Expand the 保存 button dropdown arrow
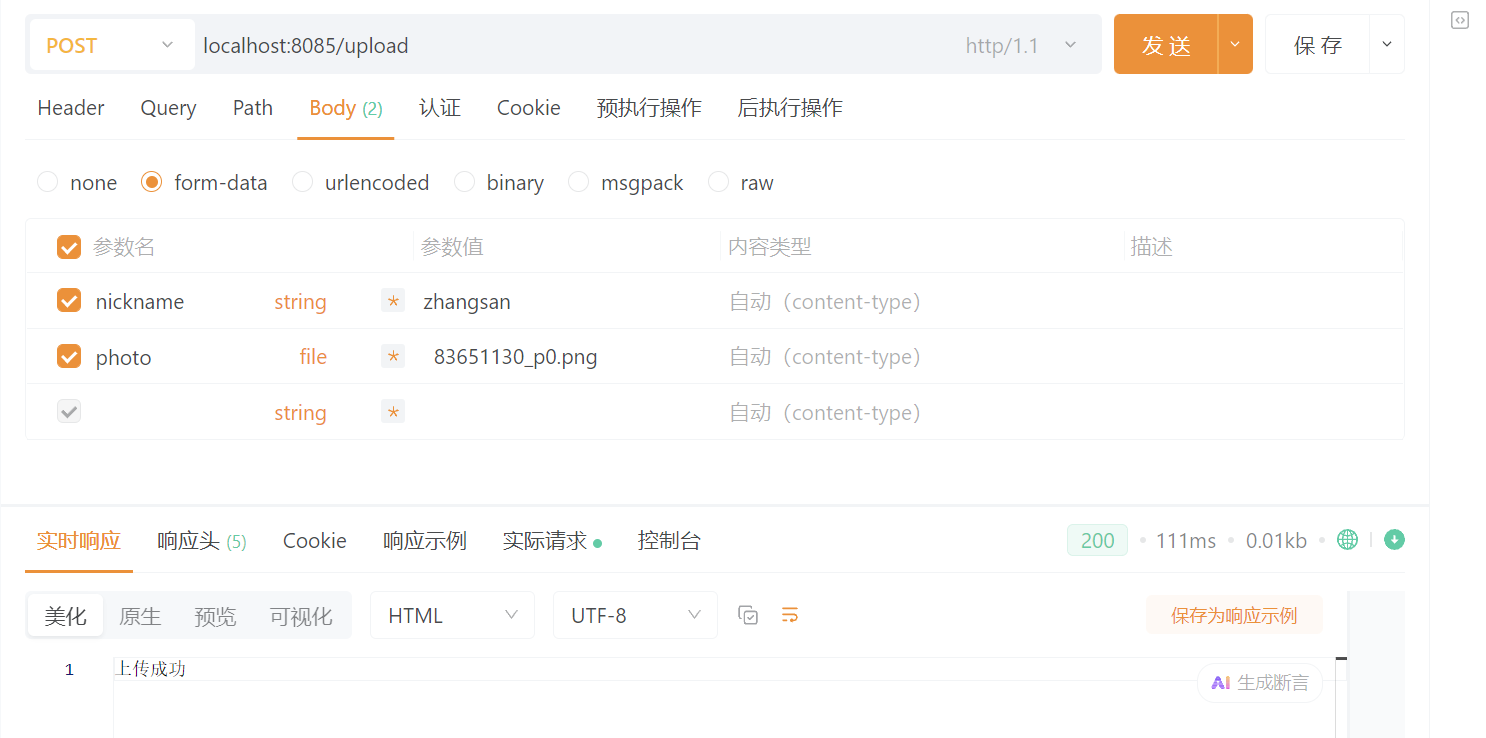This screenshot has width=1486, height=738. (x=1386, y=44)
